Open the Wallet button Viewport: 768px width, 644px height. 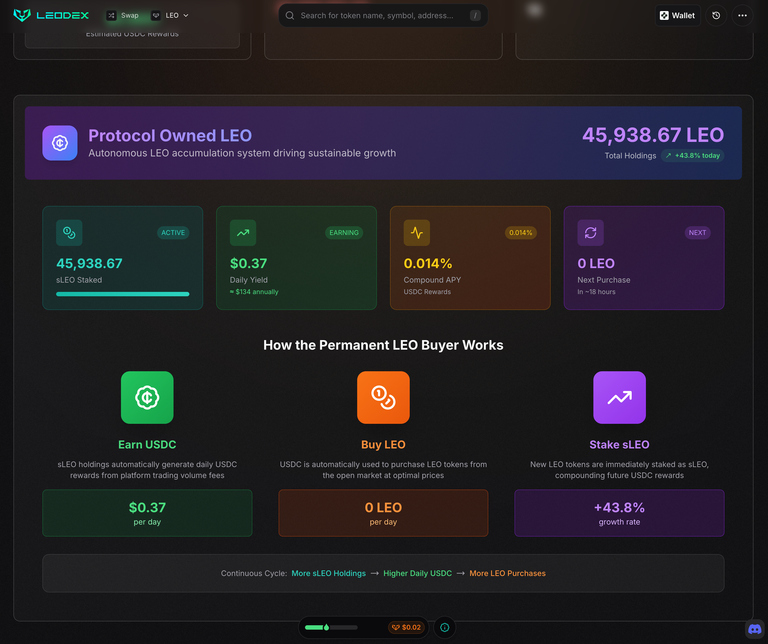coord(677,16)
